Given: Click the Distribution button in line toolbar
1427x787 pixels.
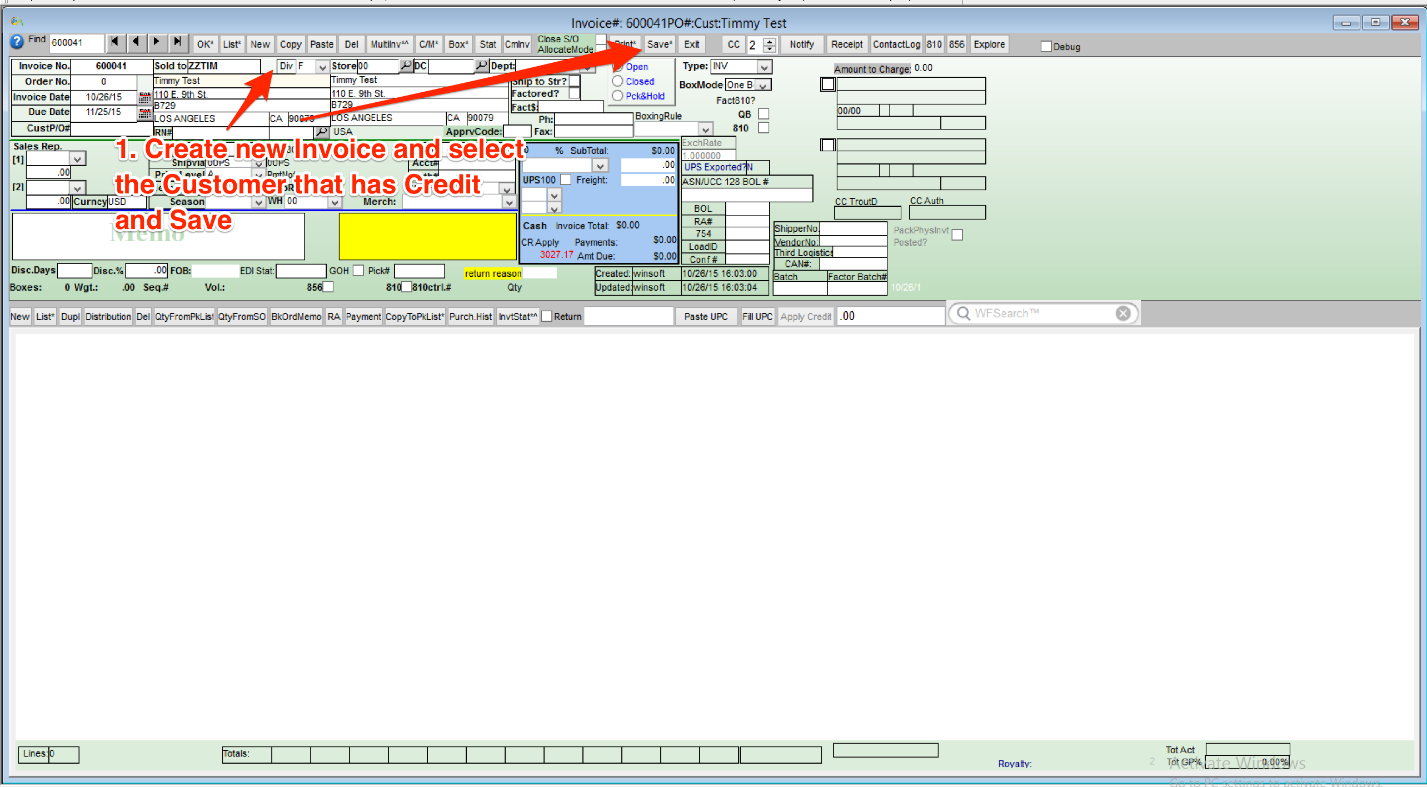Looking at the screenshot, I should pos(108,316).
